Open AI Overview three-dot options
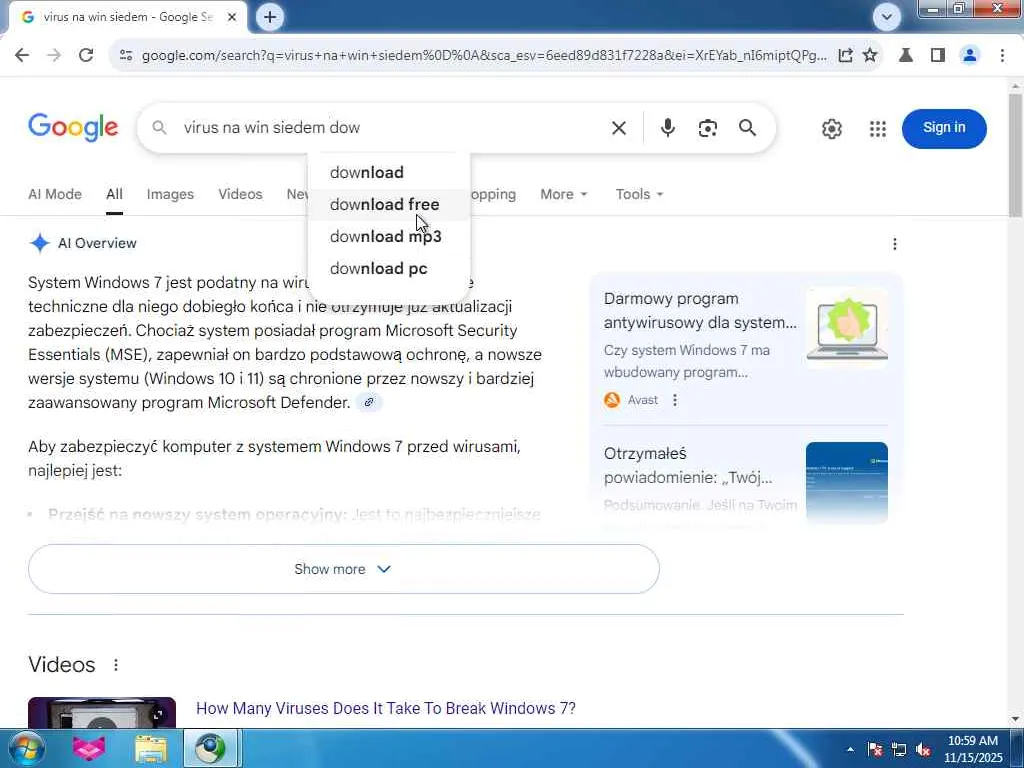 point(895,244)
